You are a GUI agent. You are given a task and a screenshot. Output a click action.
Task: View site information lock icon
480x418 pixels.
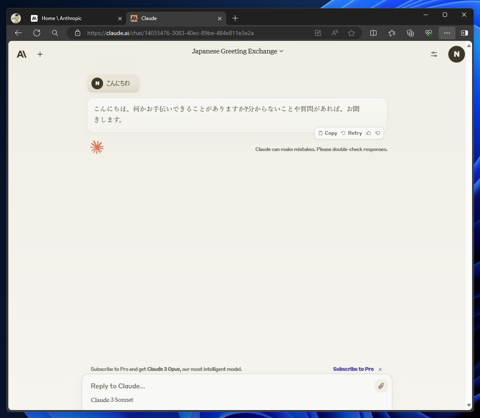tap(78, 33)
